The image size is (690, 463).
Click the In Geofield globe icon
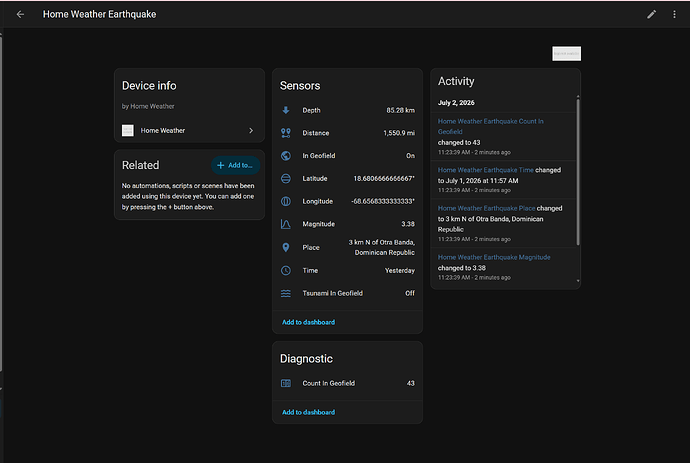point(286,156)
